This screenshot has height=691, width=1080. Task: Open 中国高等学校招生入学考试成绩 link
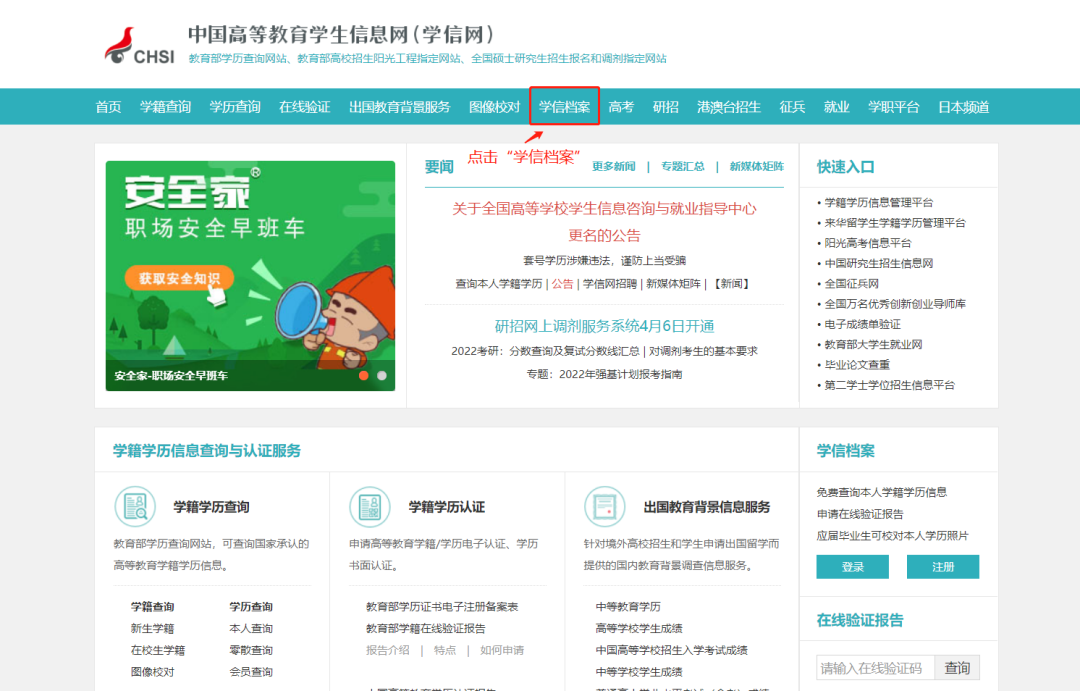point(672,650)
